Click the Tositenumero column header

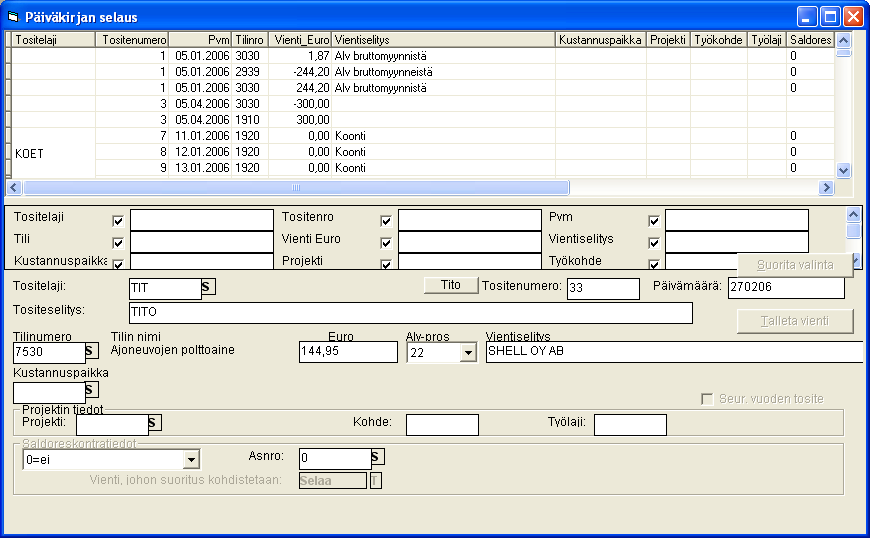click(132, 40)
